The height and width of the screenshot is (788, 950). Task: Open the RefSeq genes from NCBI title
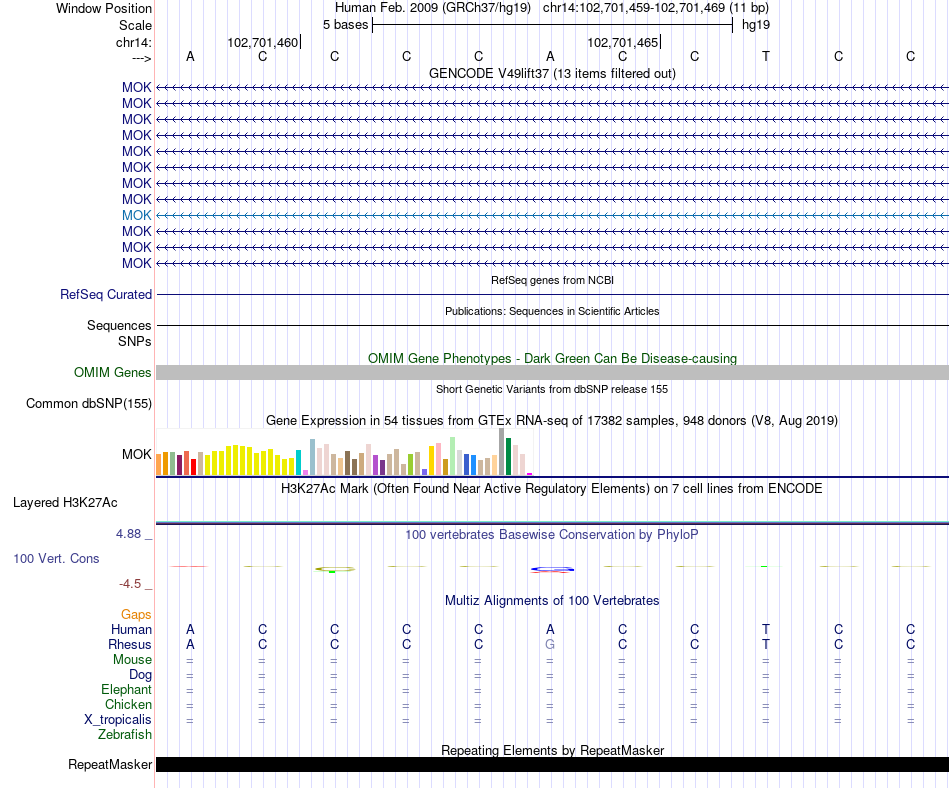coord(552,280)
